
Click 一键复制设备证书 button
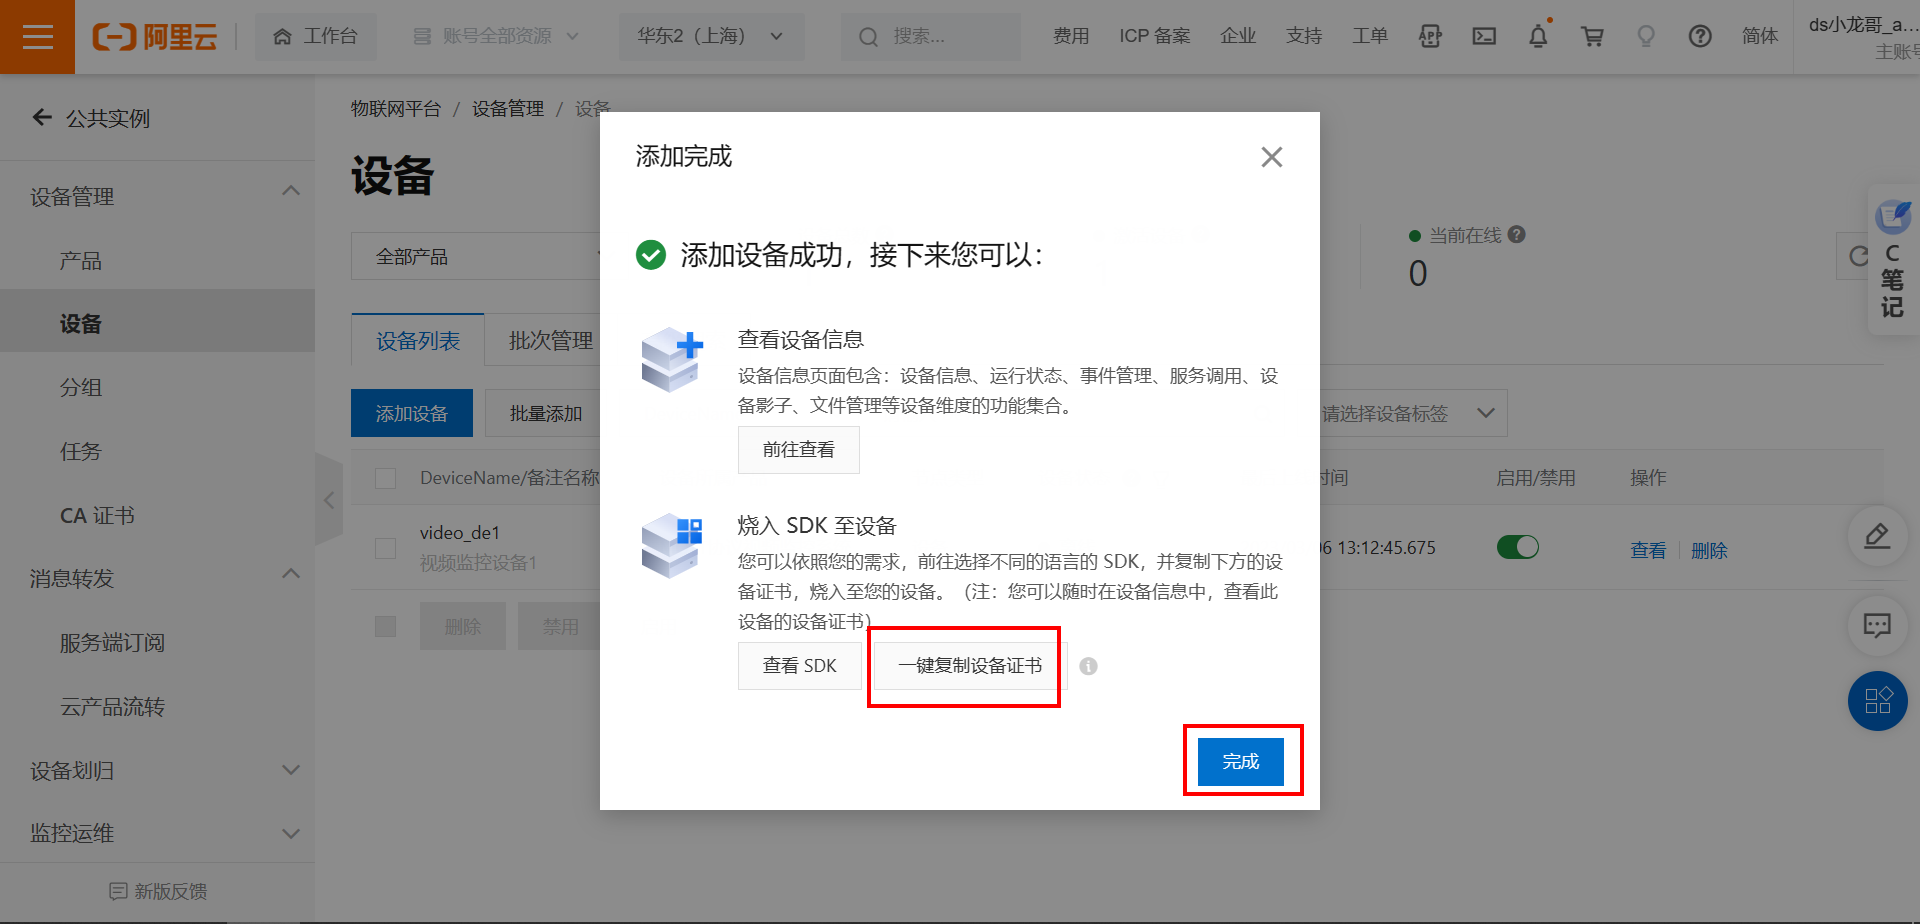point(970,666)
